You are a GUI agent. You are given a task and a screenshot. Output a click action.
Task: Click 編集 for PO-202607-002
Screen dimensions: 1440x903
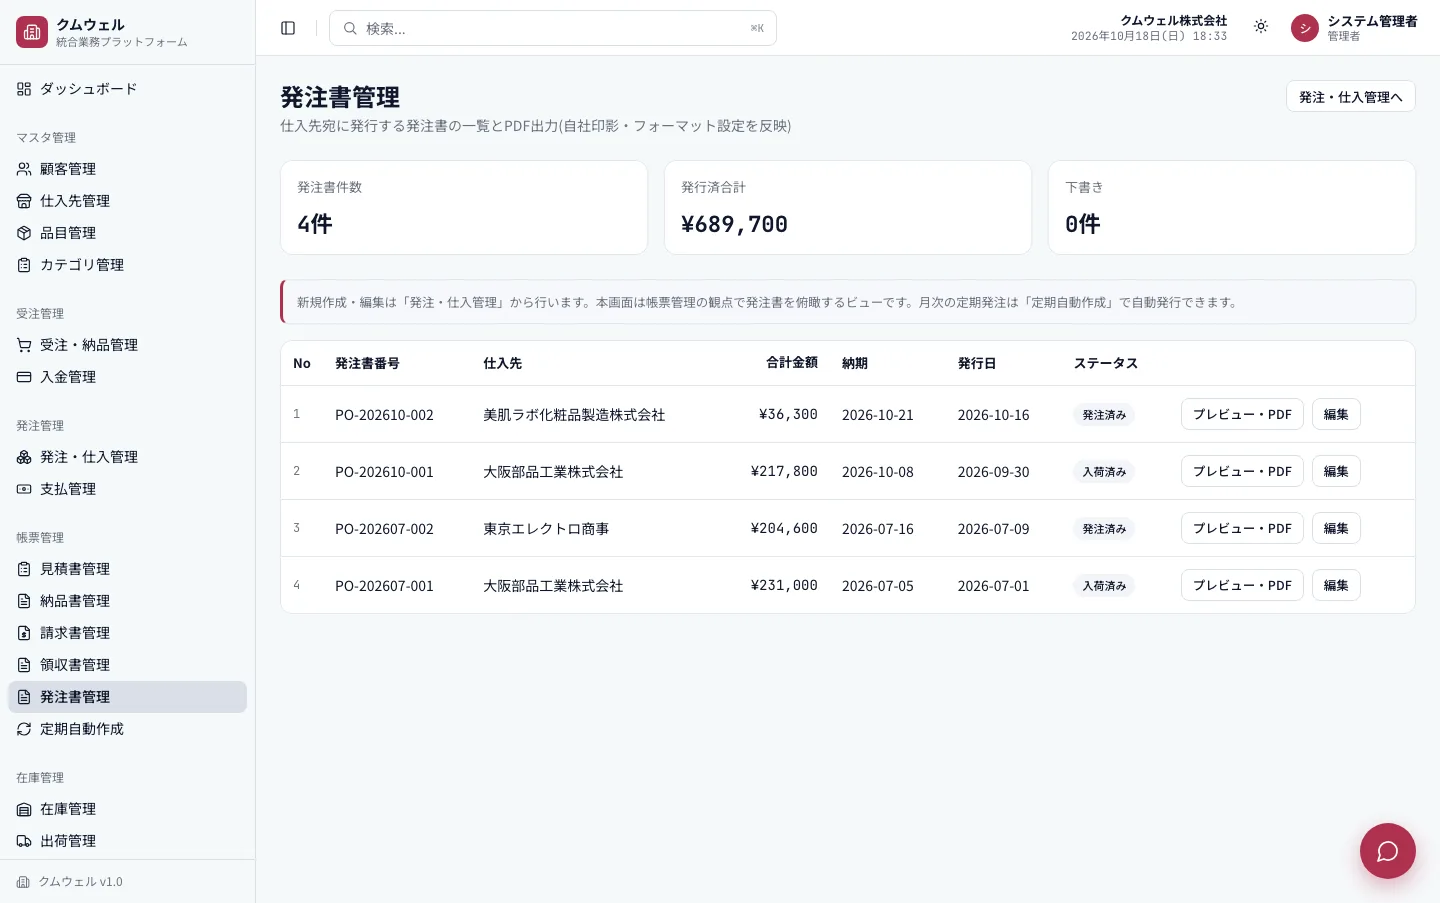1336,528
